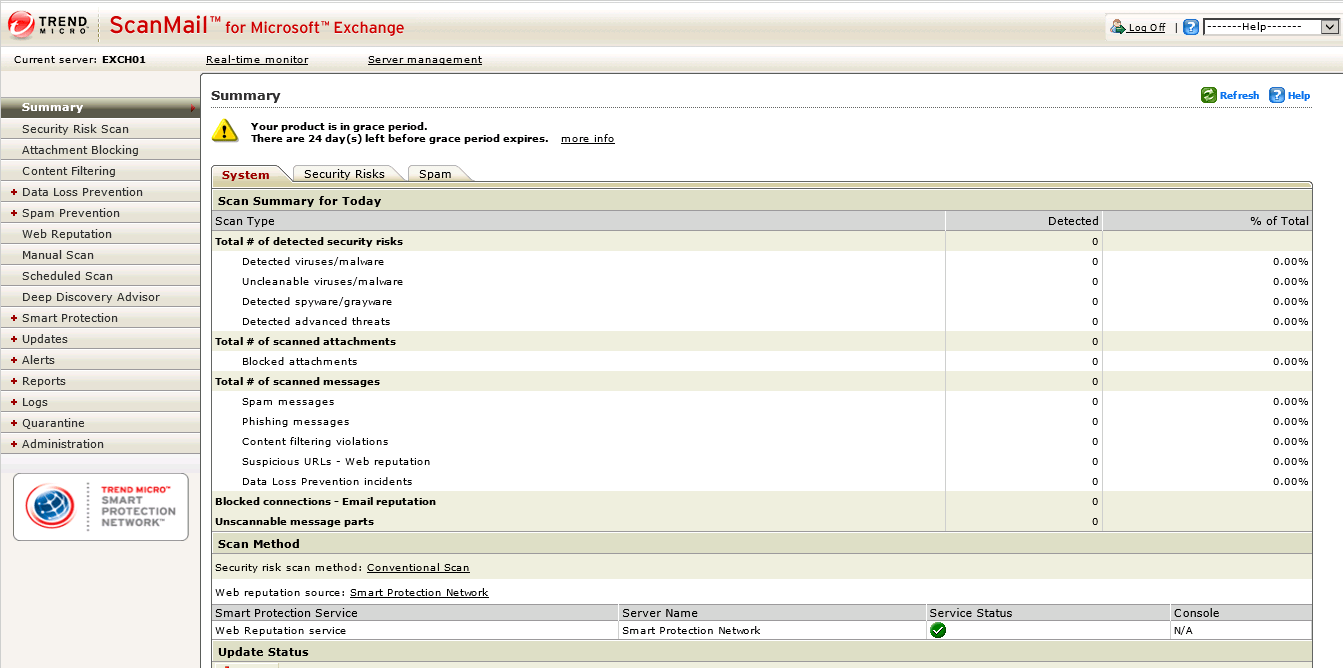Switch to the System tab

pyautogui.click(x=246, y=174)
